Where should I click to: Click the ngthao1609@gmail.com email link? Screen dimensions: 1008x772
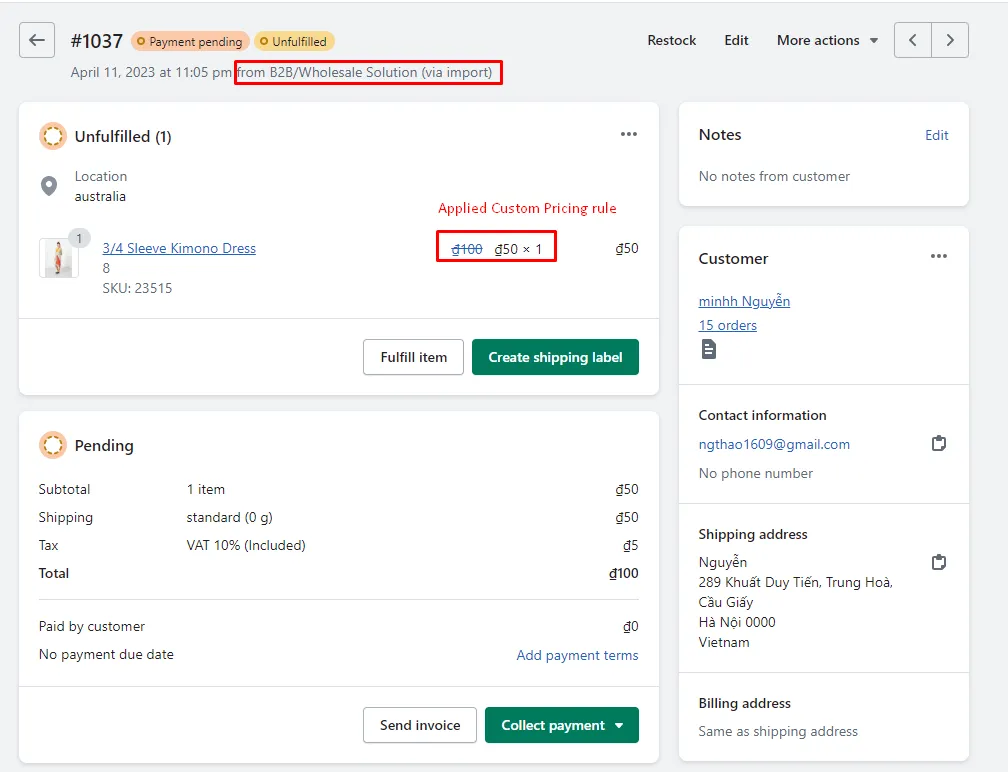(774, 444)
